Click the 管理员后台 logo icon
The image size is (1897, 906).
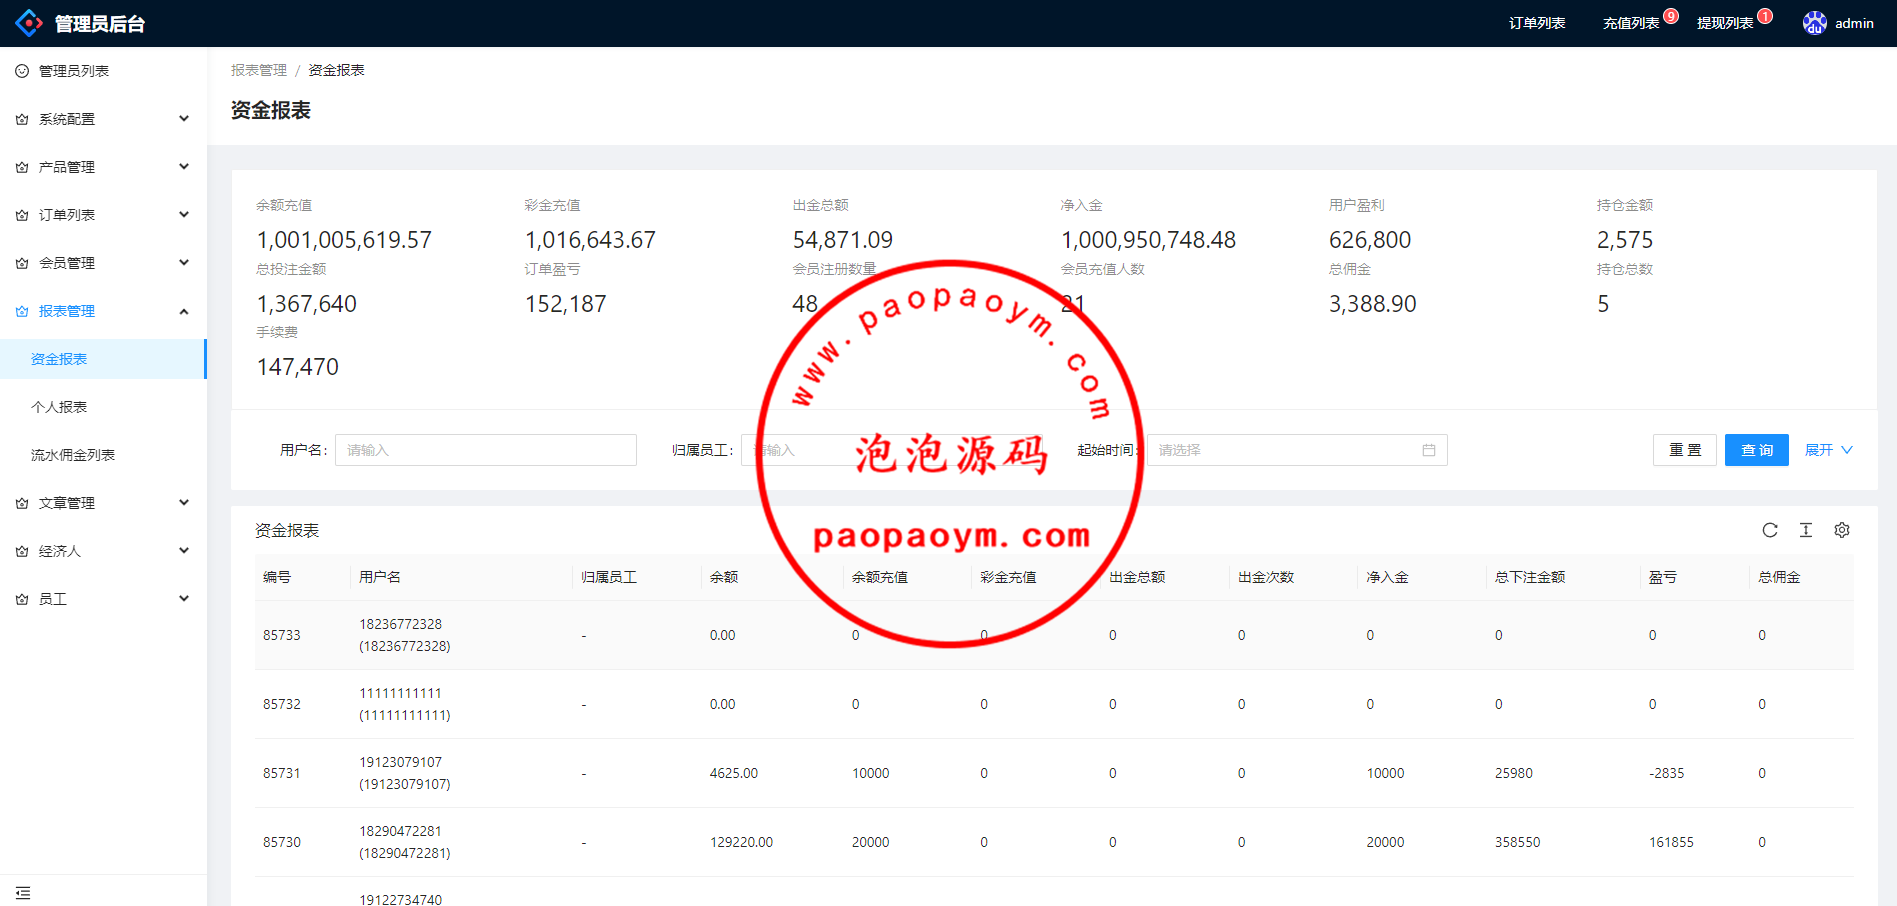29,23
